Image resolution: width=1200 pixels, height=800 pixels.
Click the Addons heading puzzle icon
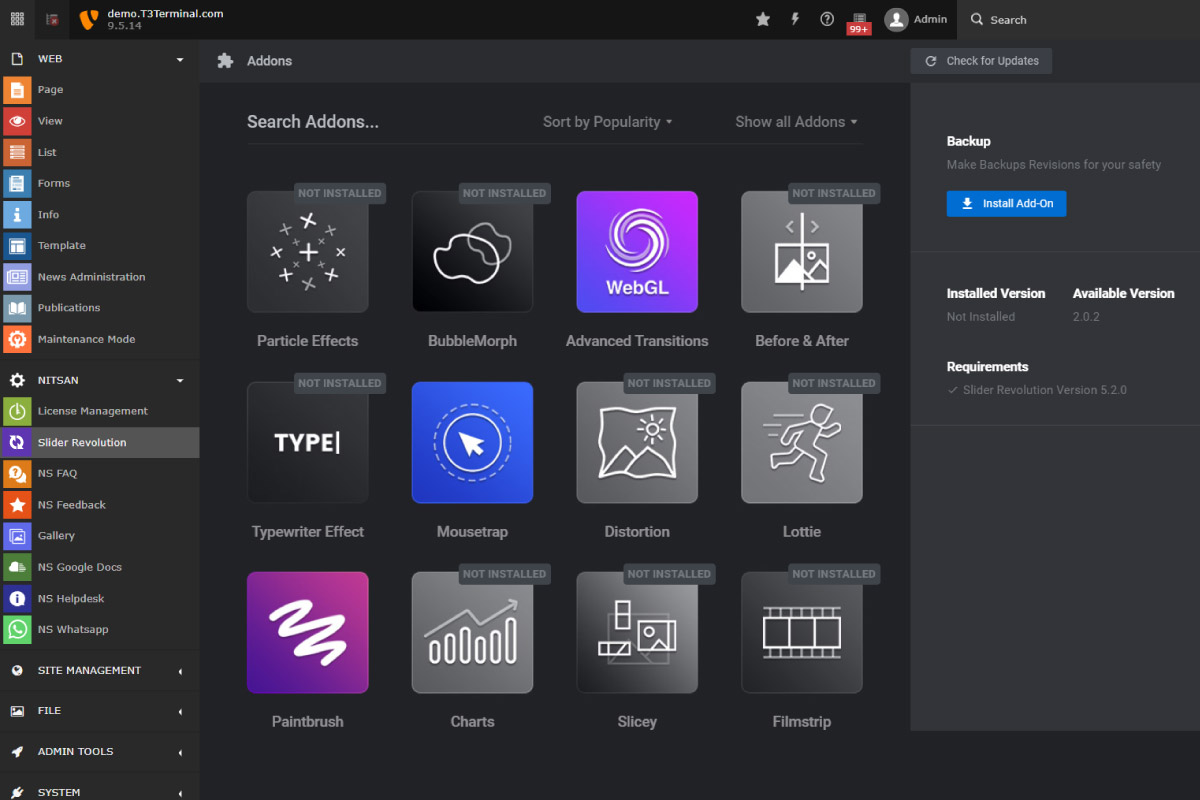pyautogui.click(x=226, y=61)
